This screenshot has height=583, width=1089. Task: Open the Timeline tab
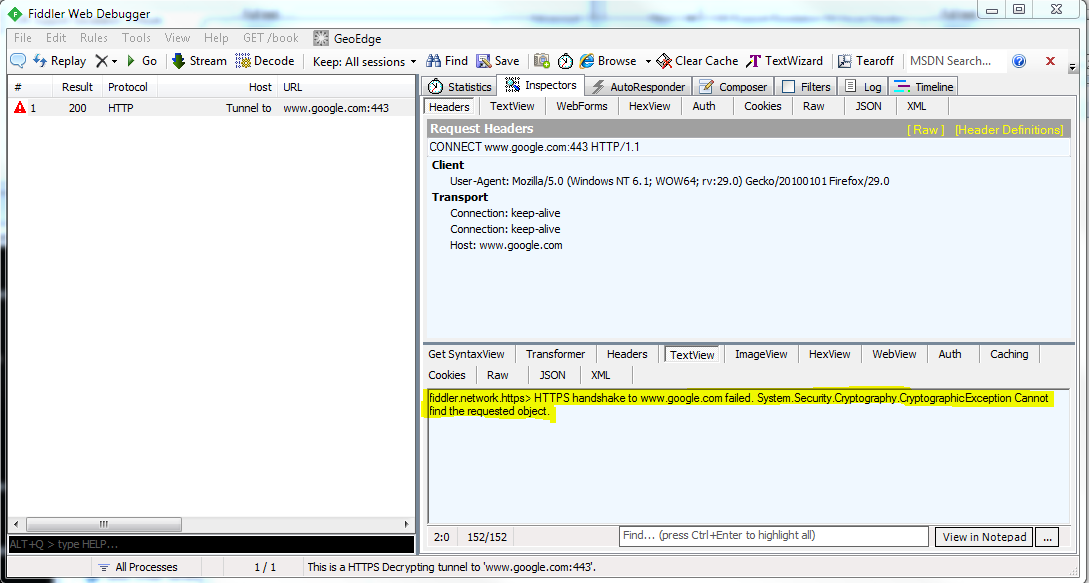tap(923, 87)
